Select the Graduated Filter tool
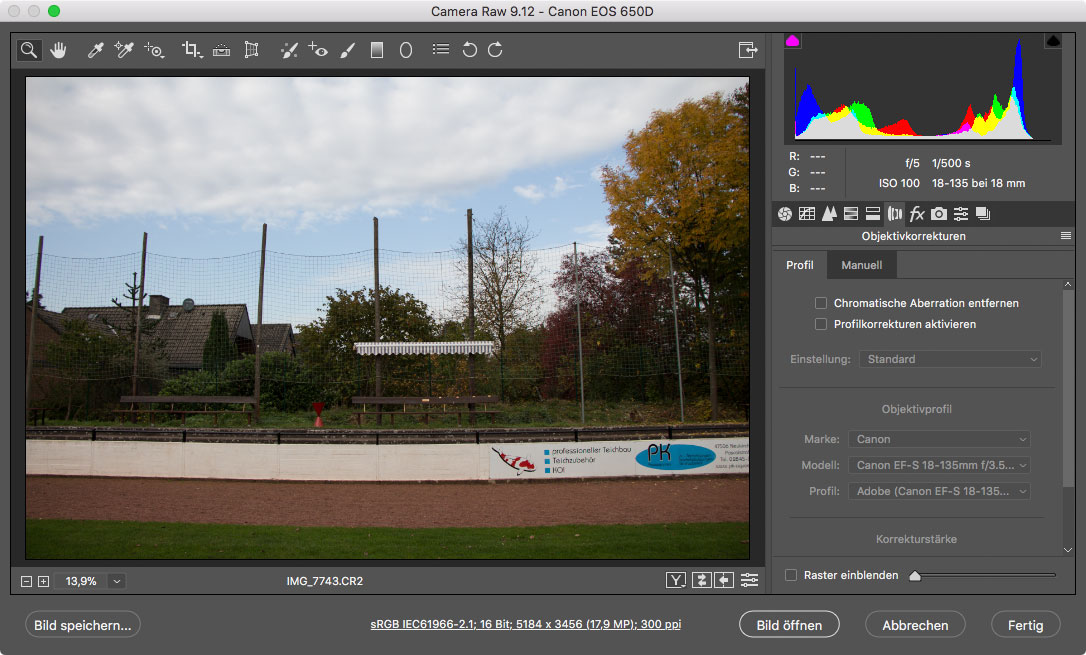 point(377,50)
